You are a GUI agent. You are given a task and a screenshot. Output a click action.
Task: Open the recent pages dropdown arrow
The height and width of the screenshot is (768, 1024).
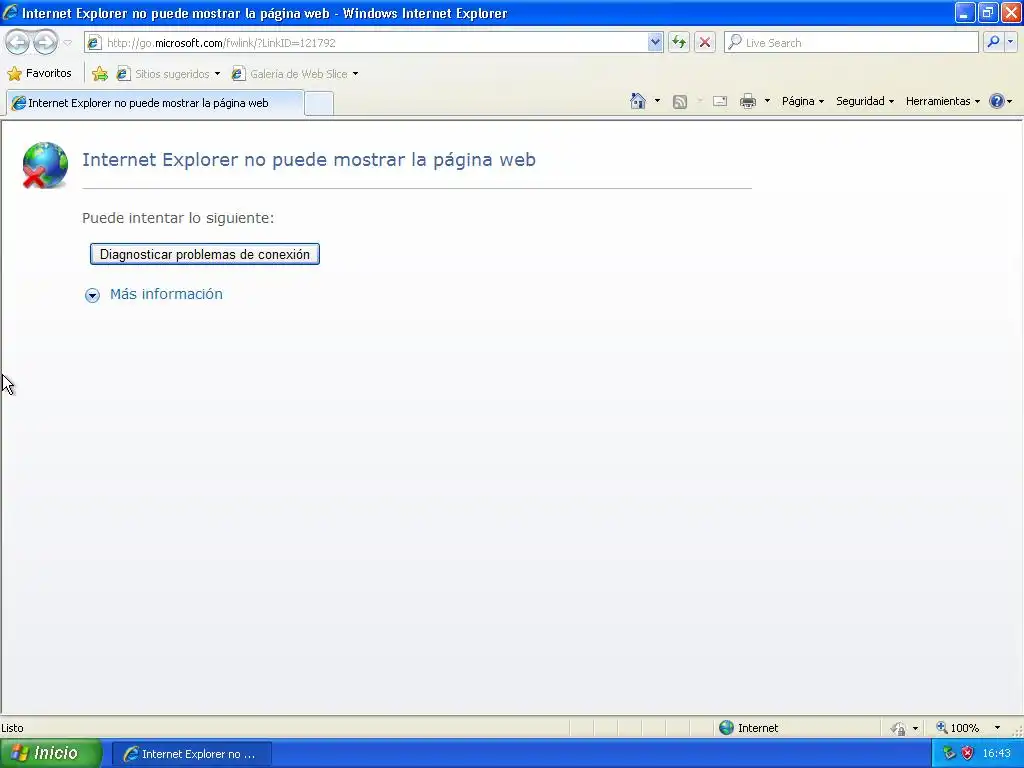tap(67, 43)
